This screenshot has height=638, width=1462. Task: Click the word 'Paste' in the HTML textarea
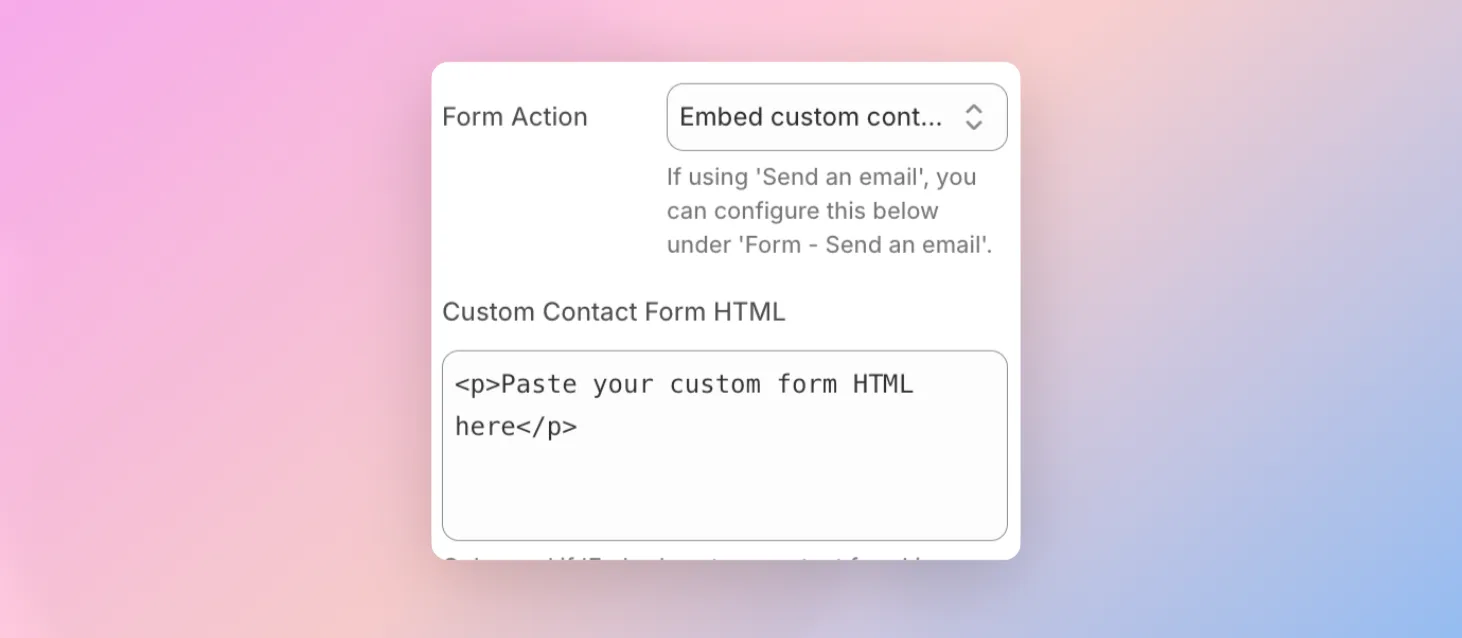click(x=539, y=384)
